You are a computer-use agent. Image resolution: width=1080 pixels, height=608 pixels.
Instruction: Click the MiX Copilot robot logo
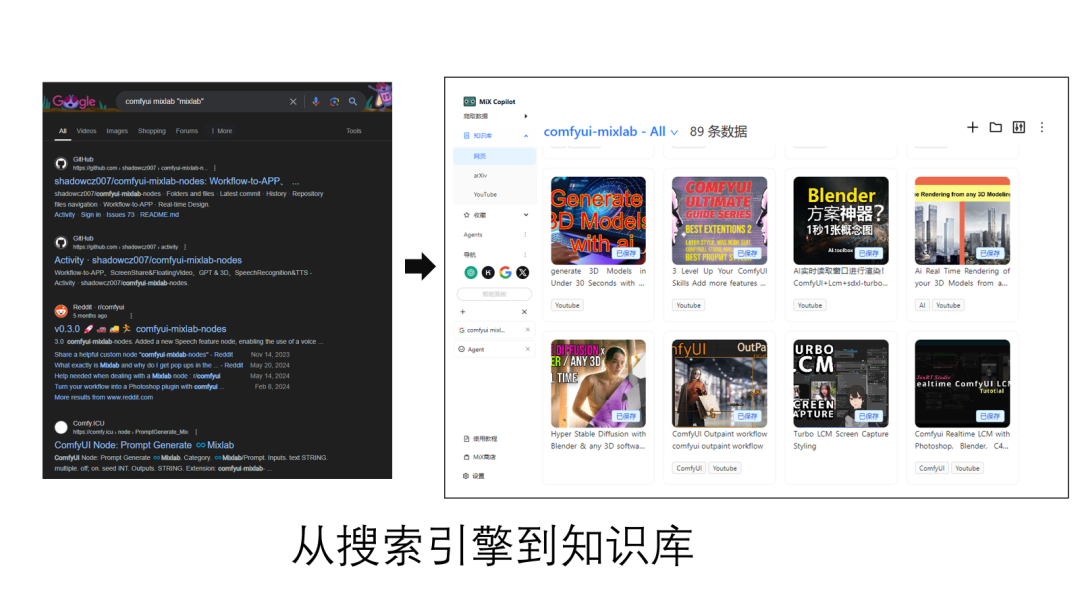469,101
